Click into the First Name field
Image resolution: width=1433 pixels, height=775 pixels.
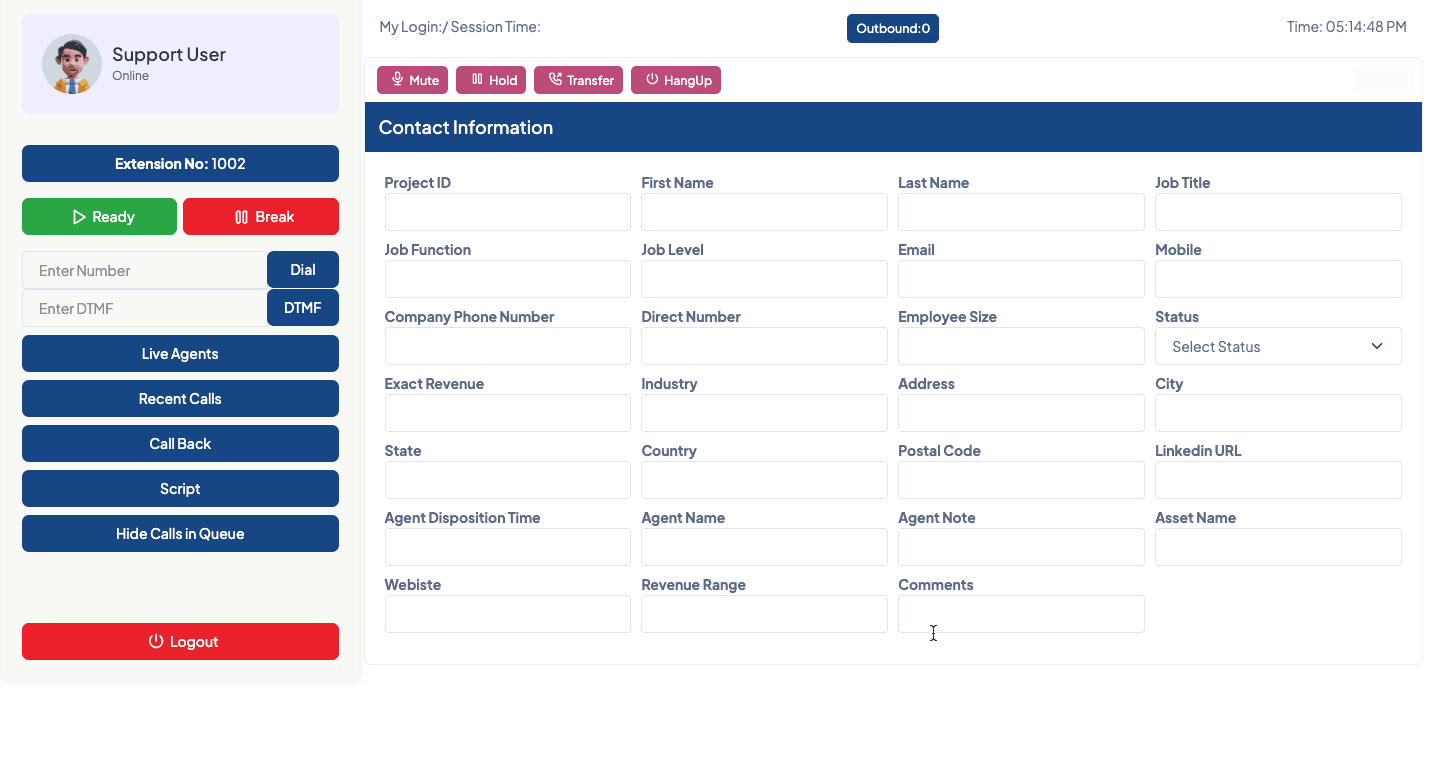coord(764,212)
